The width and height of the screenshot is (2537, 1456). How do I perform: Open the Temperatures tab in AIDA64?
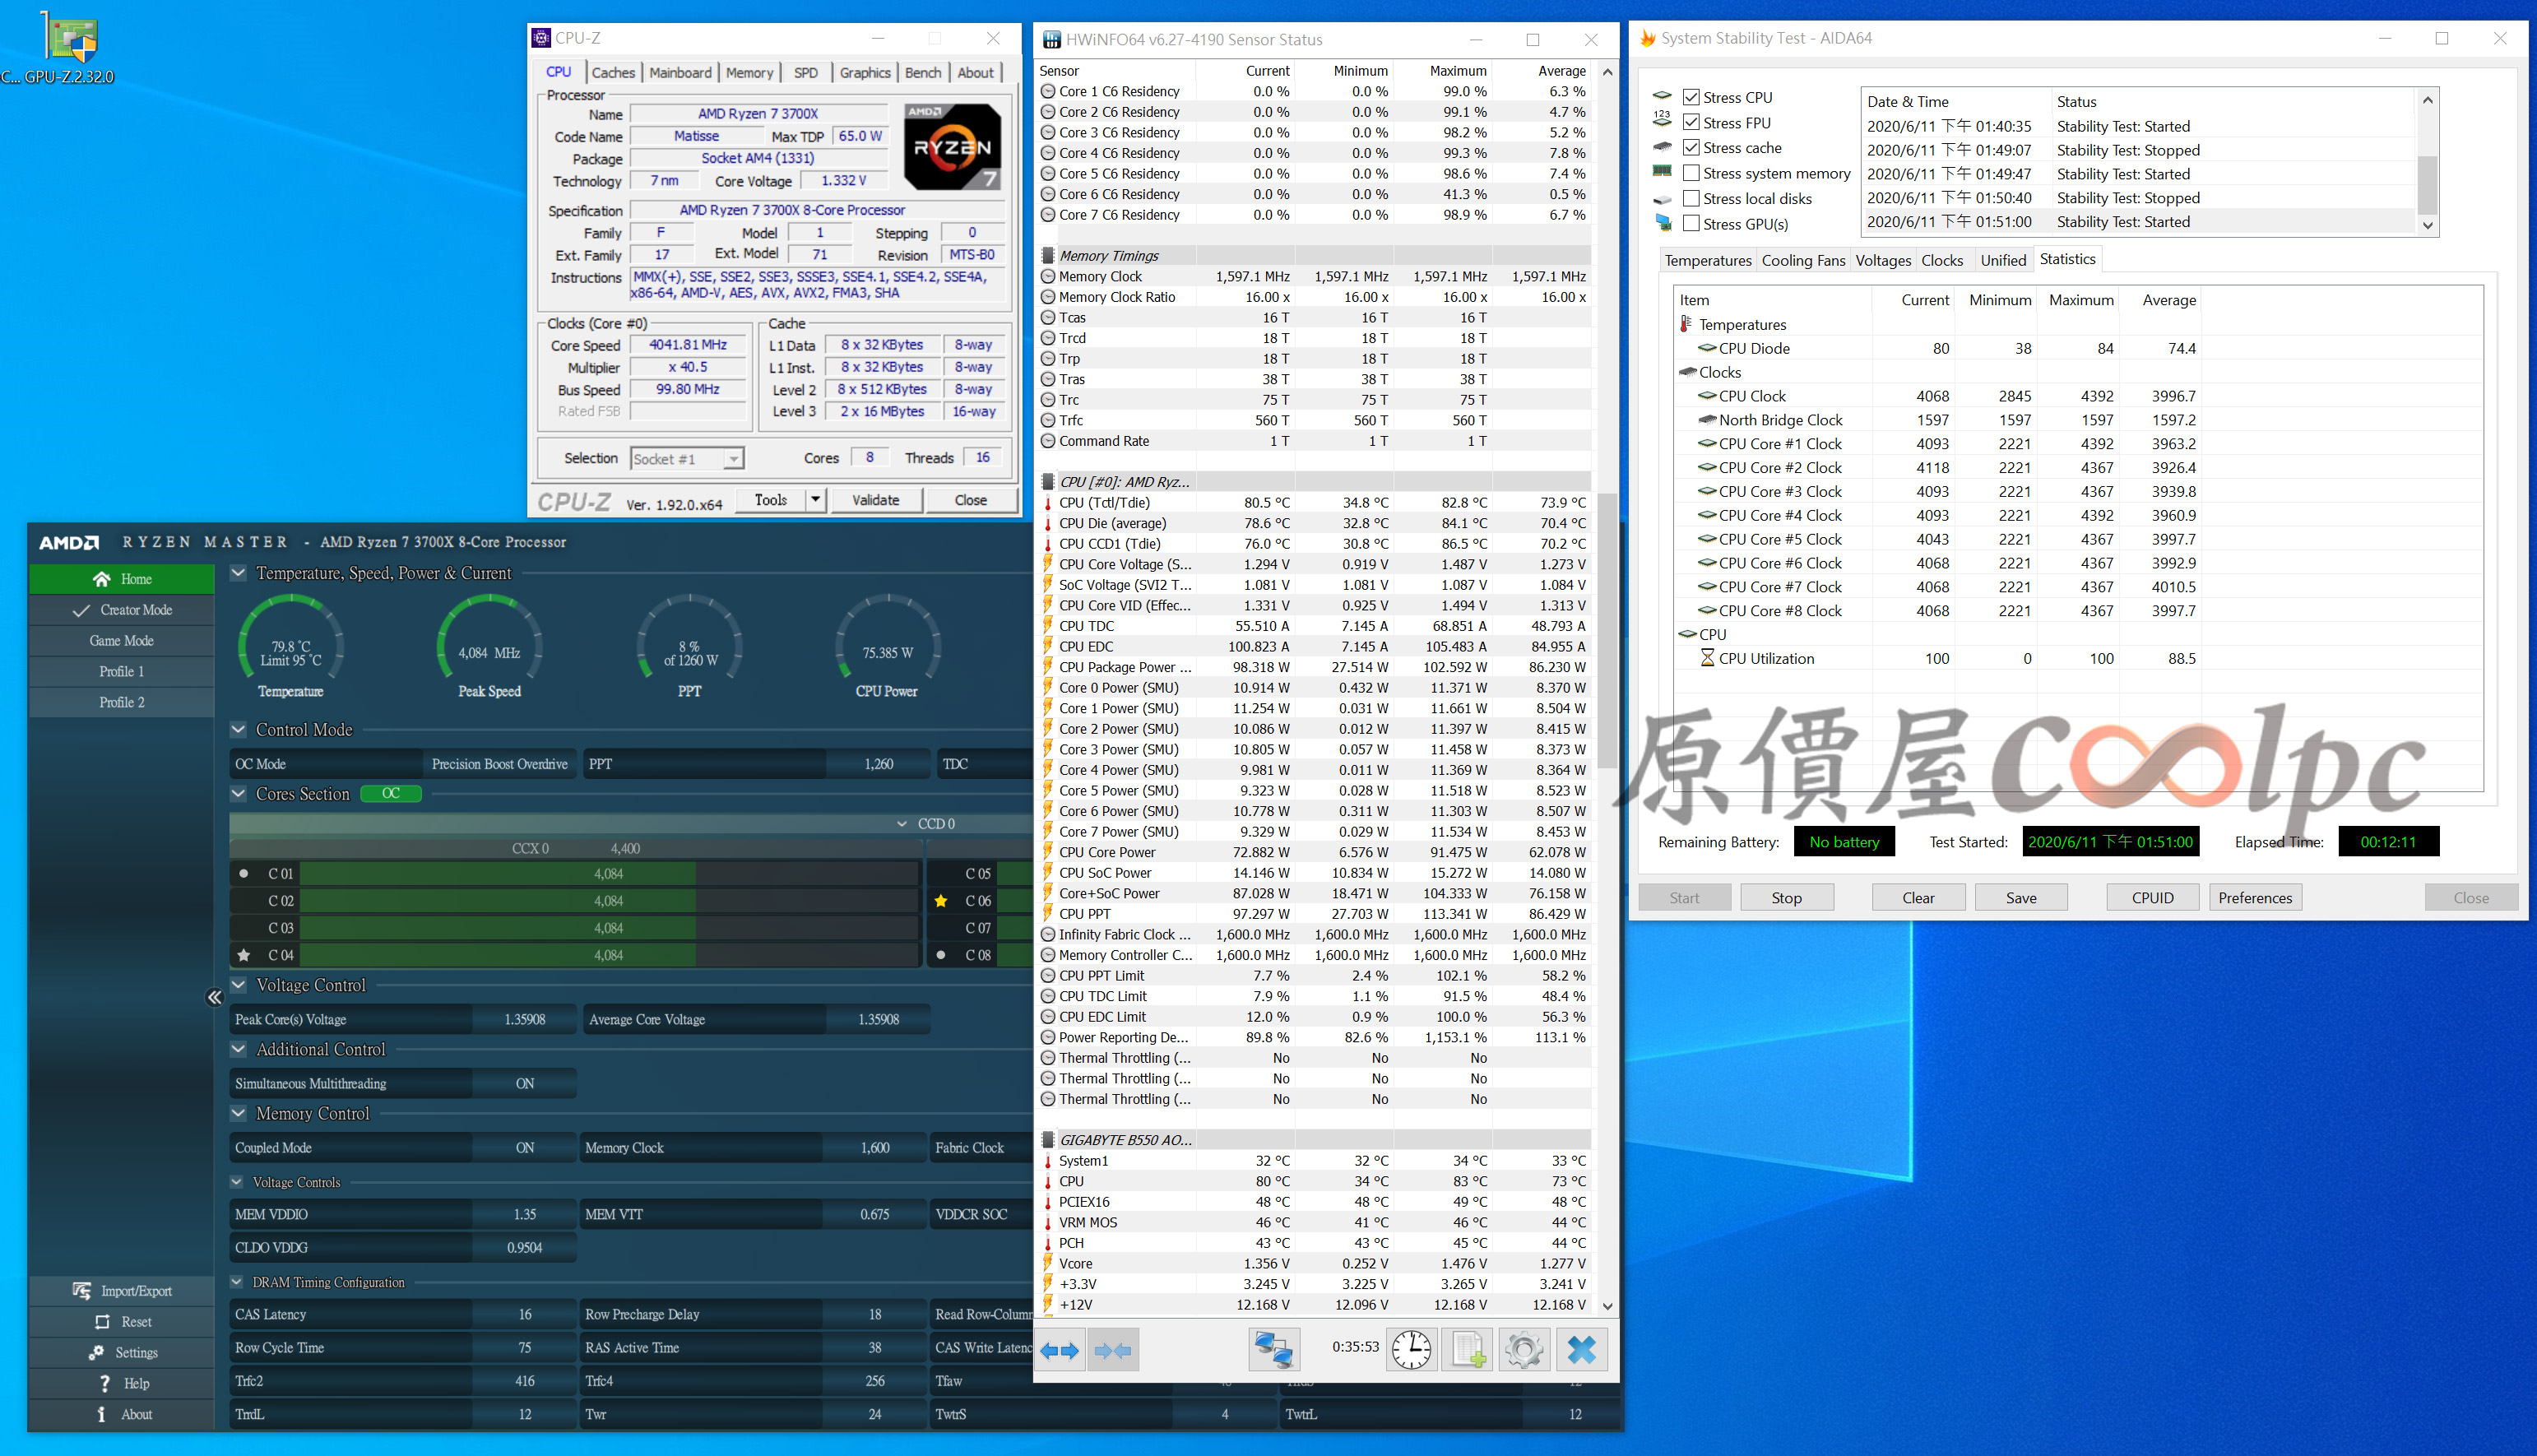pos(1707,260)
